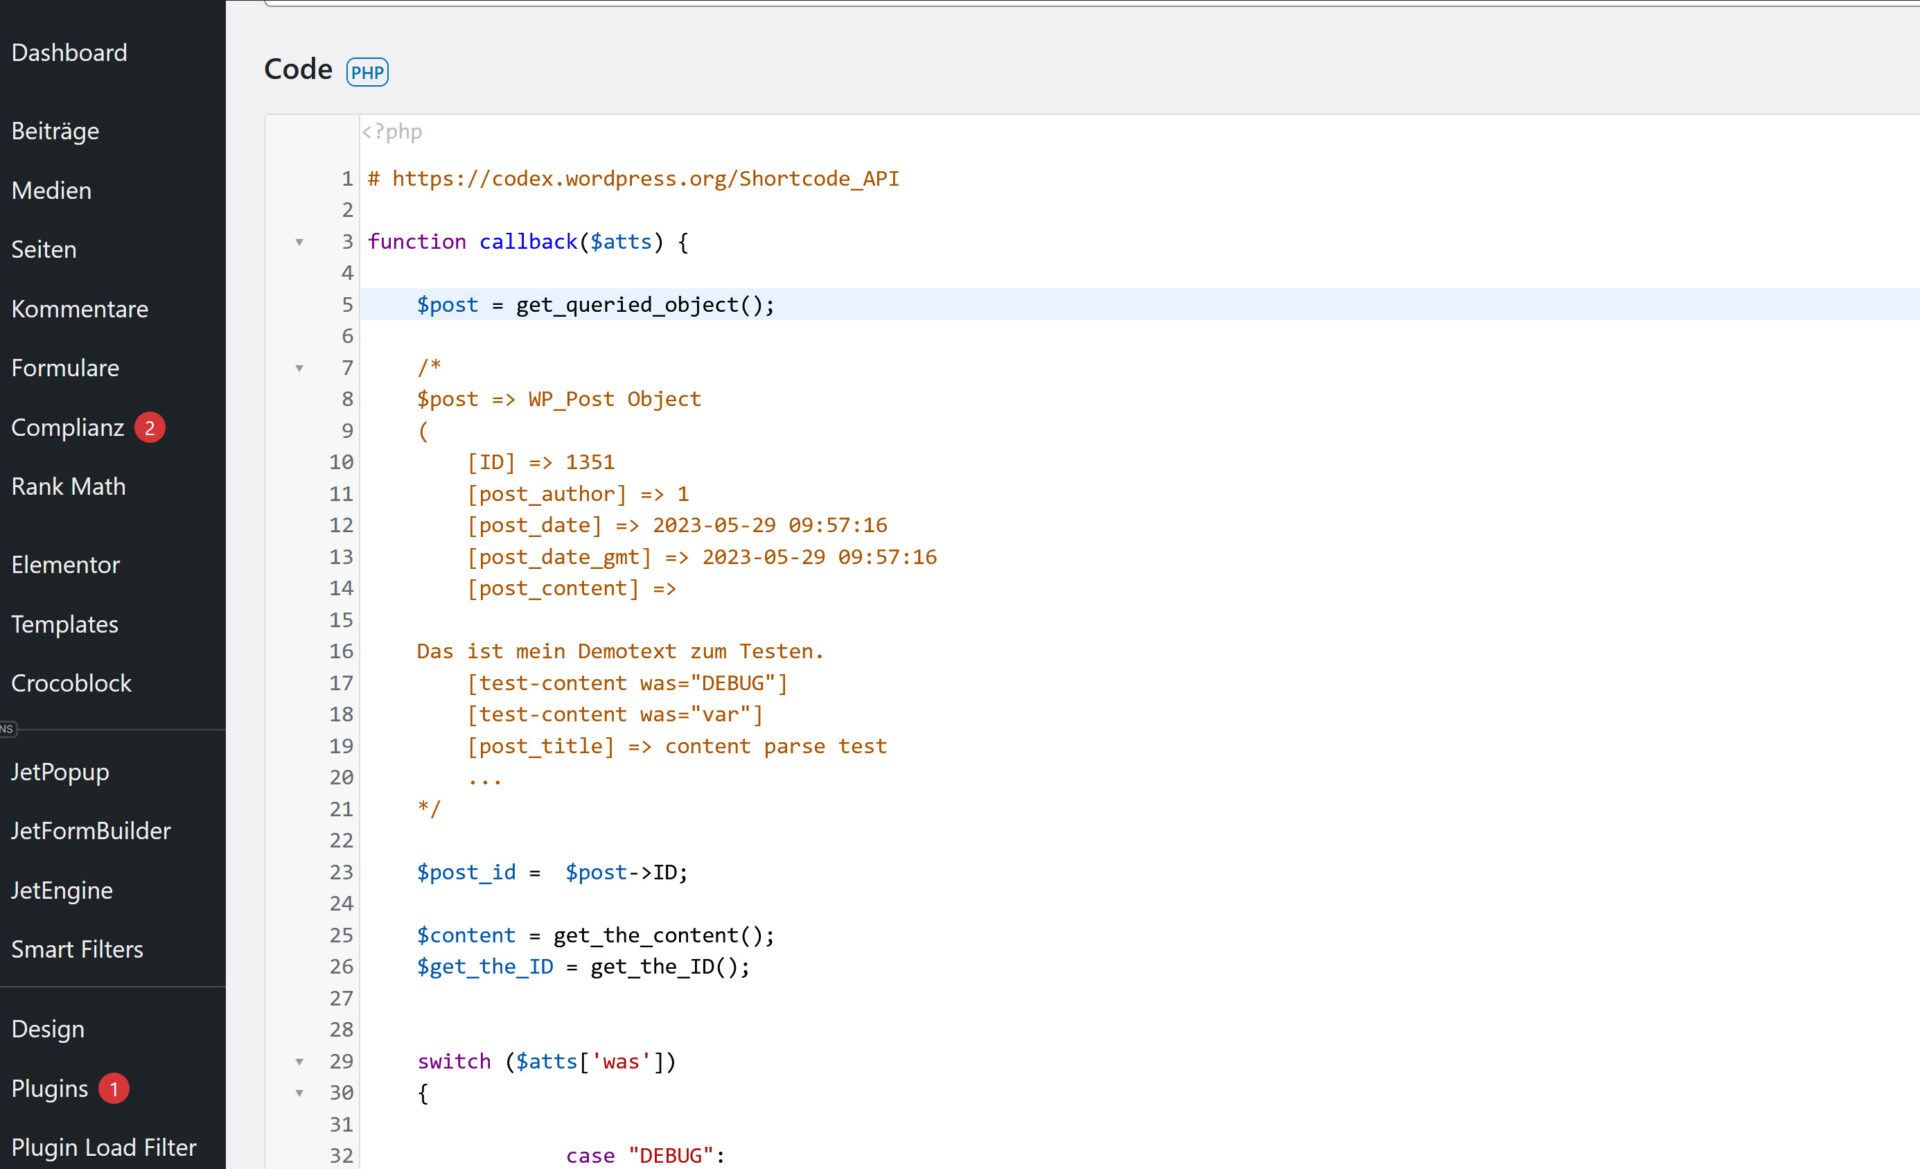Screen dimensions: 1920x1169
Task: Click the [post_date_gmt] line 13
Action: pos(702,557)
